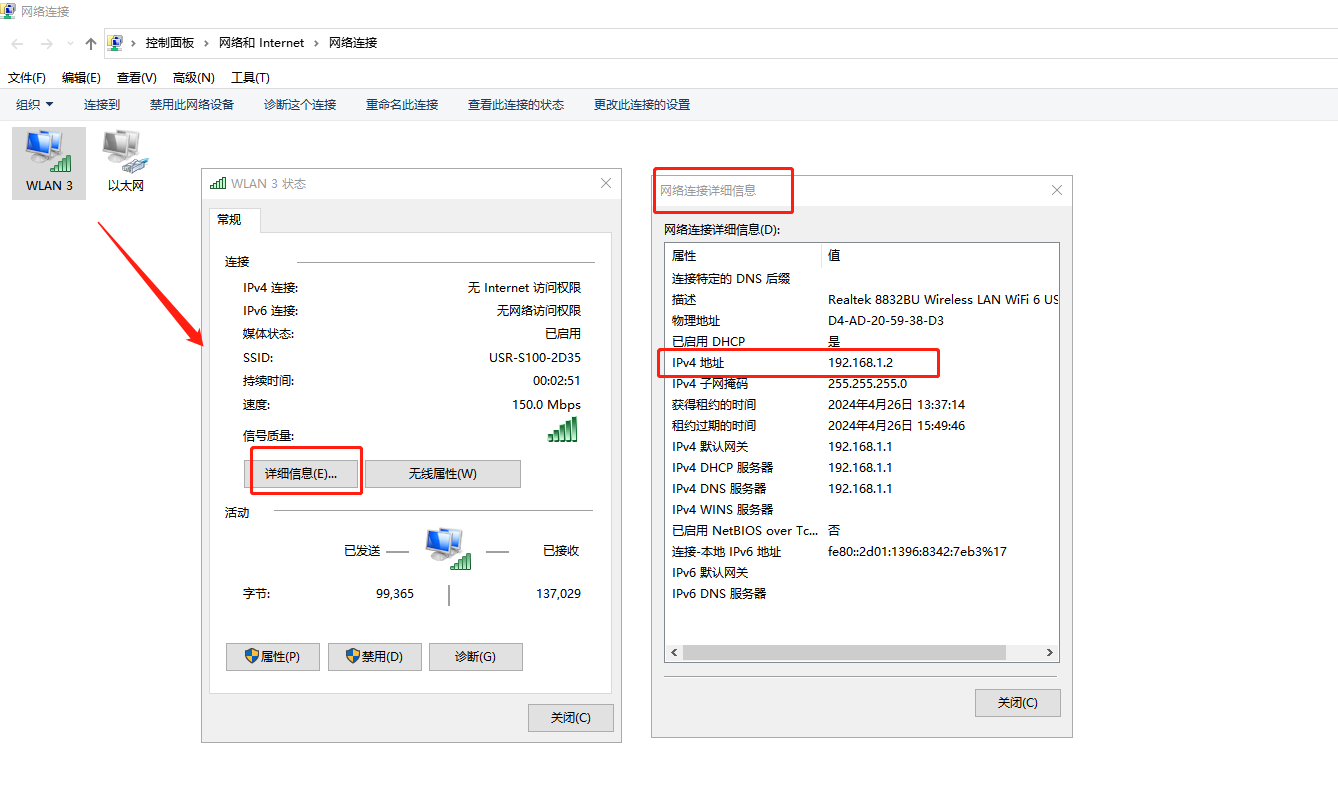
Task: Expand breadcrumb arrow after 网络和 Internet
Action: (x=316, y=43)
